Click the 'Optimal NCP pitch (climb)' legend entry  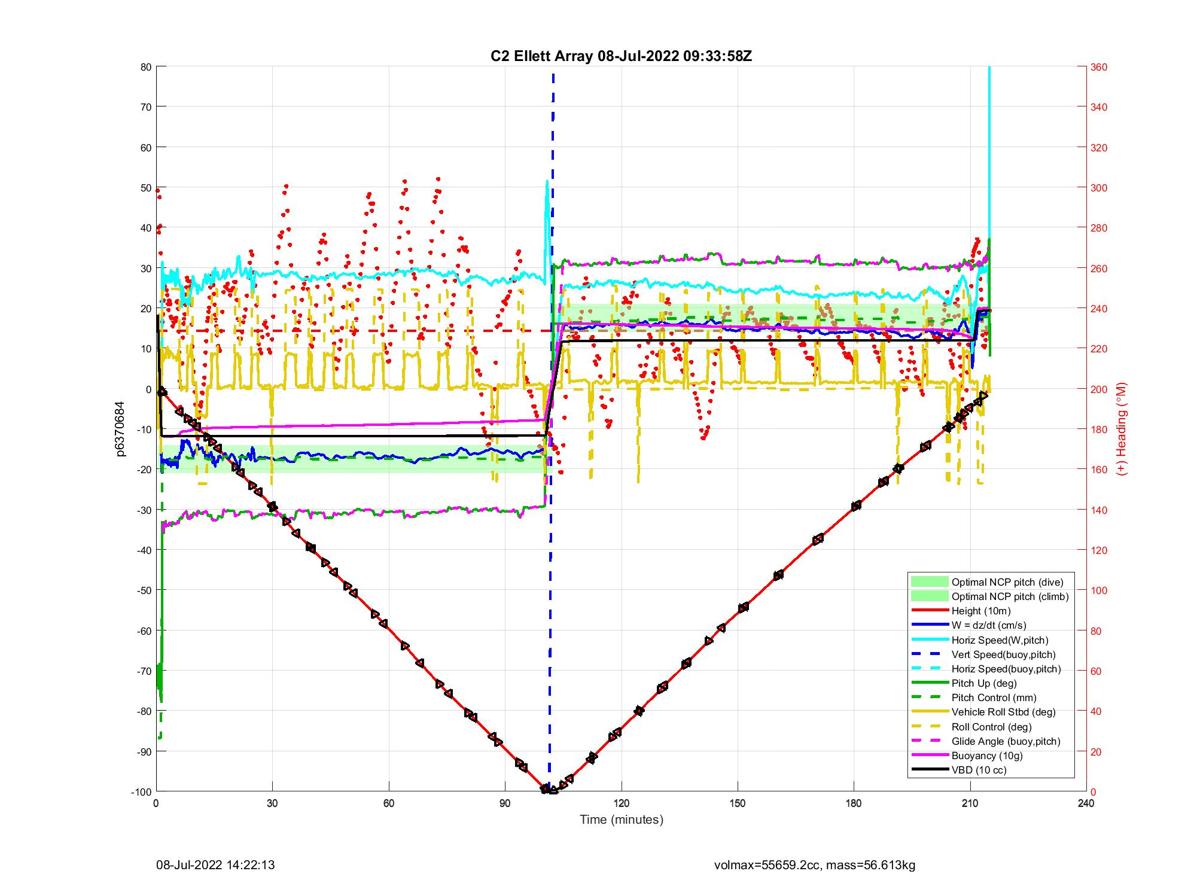(1010, 596)
